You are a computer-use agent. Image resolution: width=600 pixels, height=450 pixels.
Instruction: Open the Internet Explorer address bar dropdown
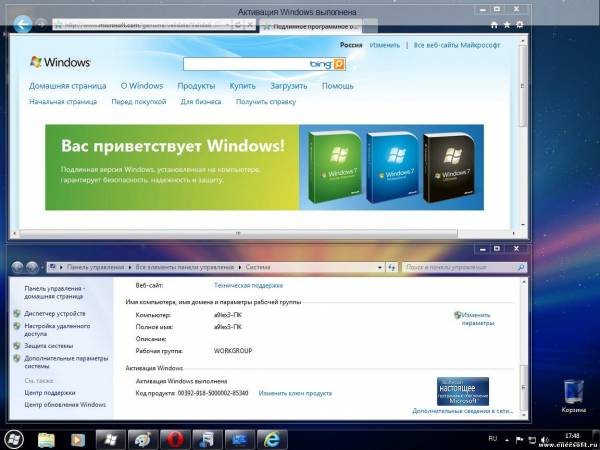click(227, 25)
